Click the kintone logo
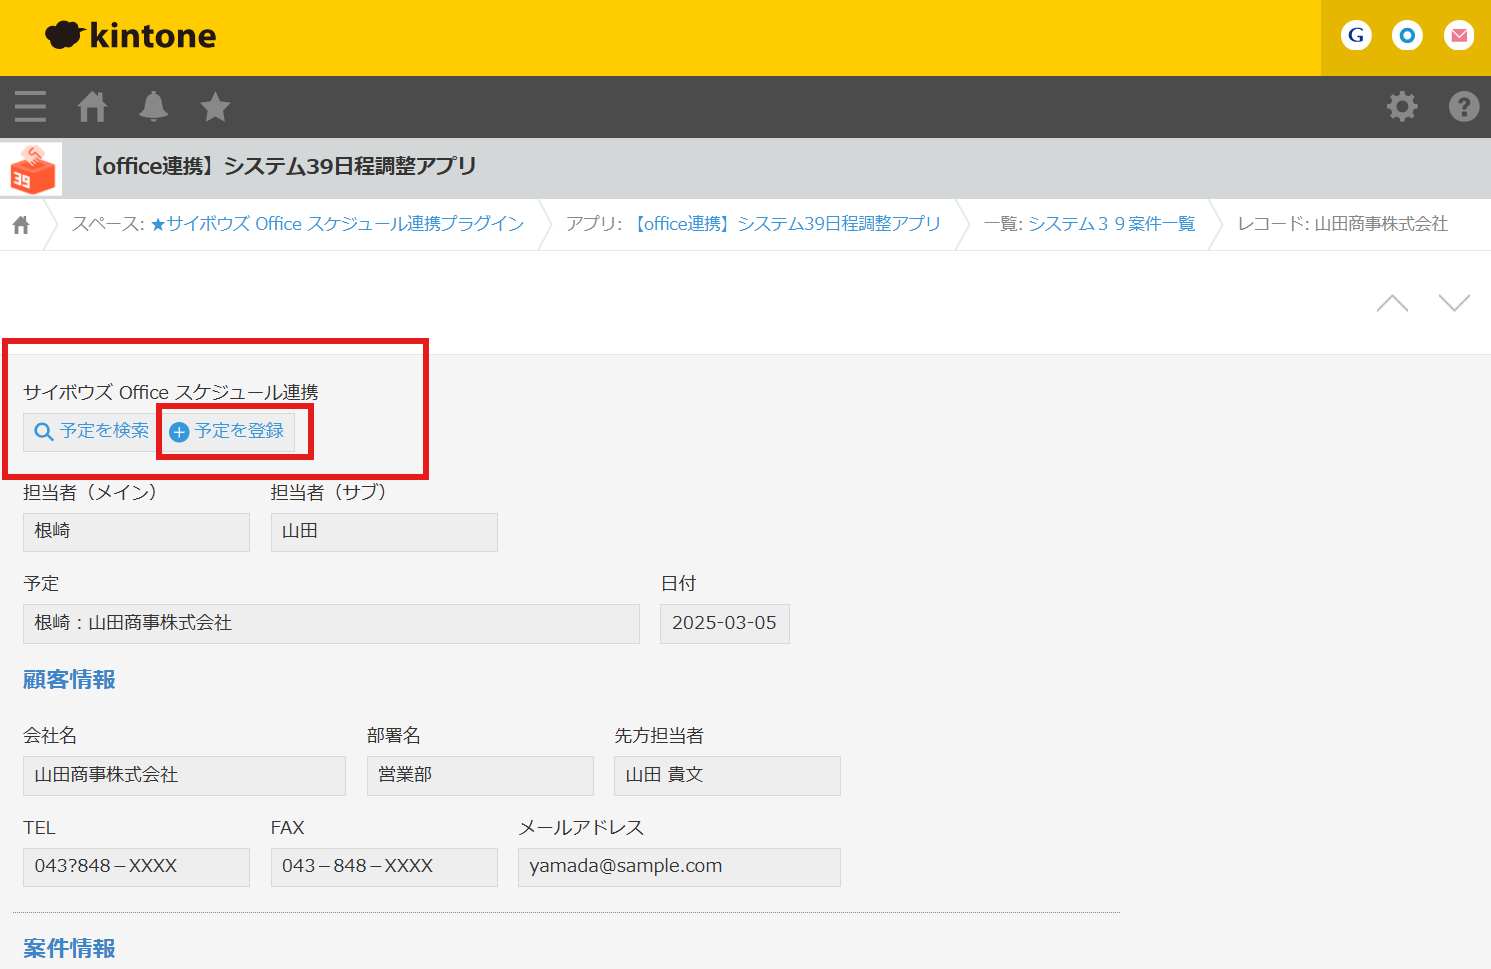Image resolution: width=1491 pixels, height=969 pixels. 130,36
